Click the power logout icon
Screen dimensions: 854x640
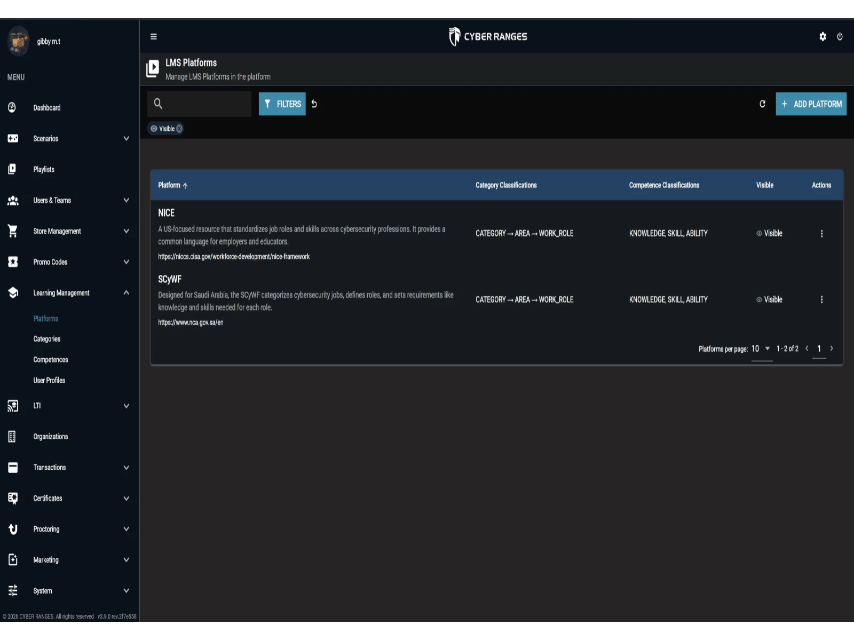(x=839, y=36)
